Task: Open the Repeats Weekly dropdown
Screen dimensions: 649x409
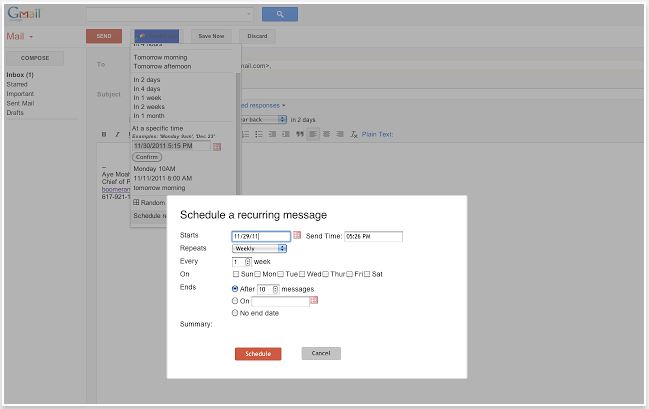Action: tap(259, 248)
